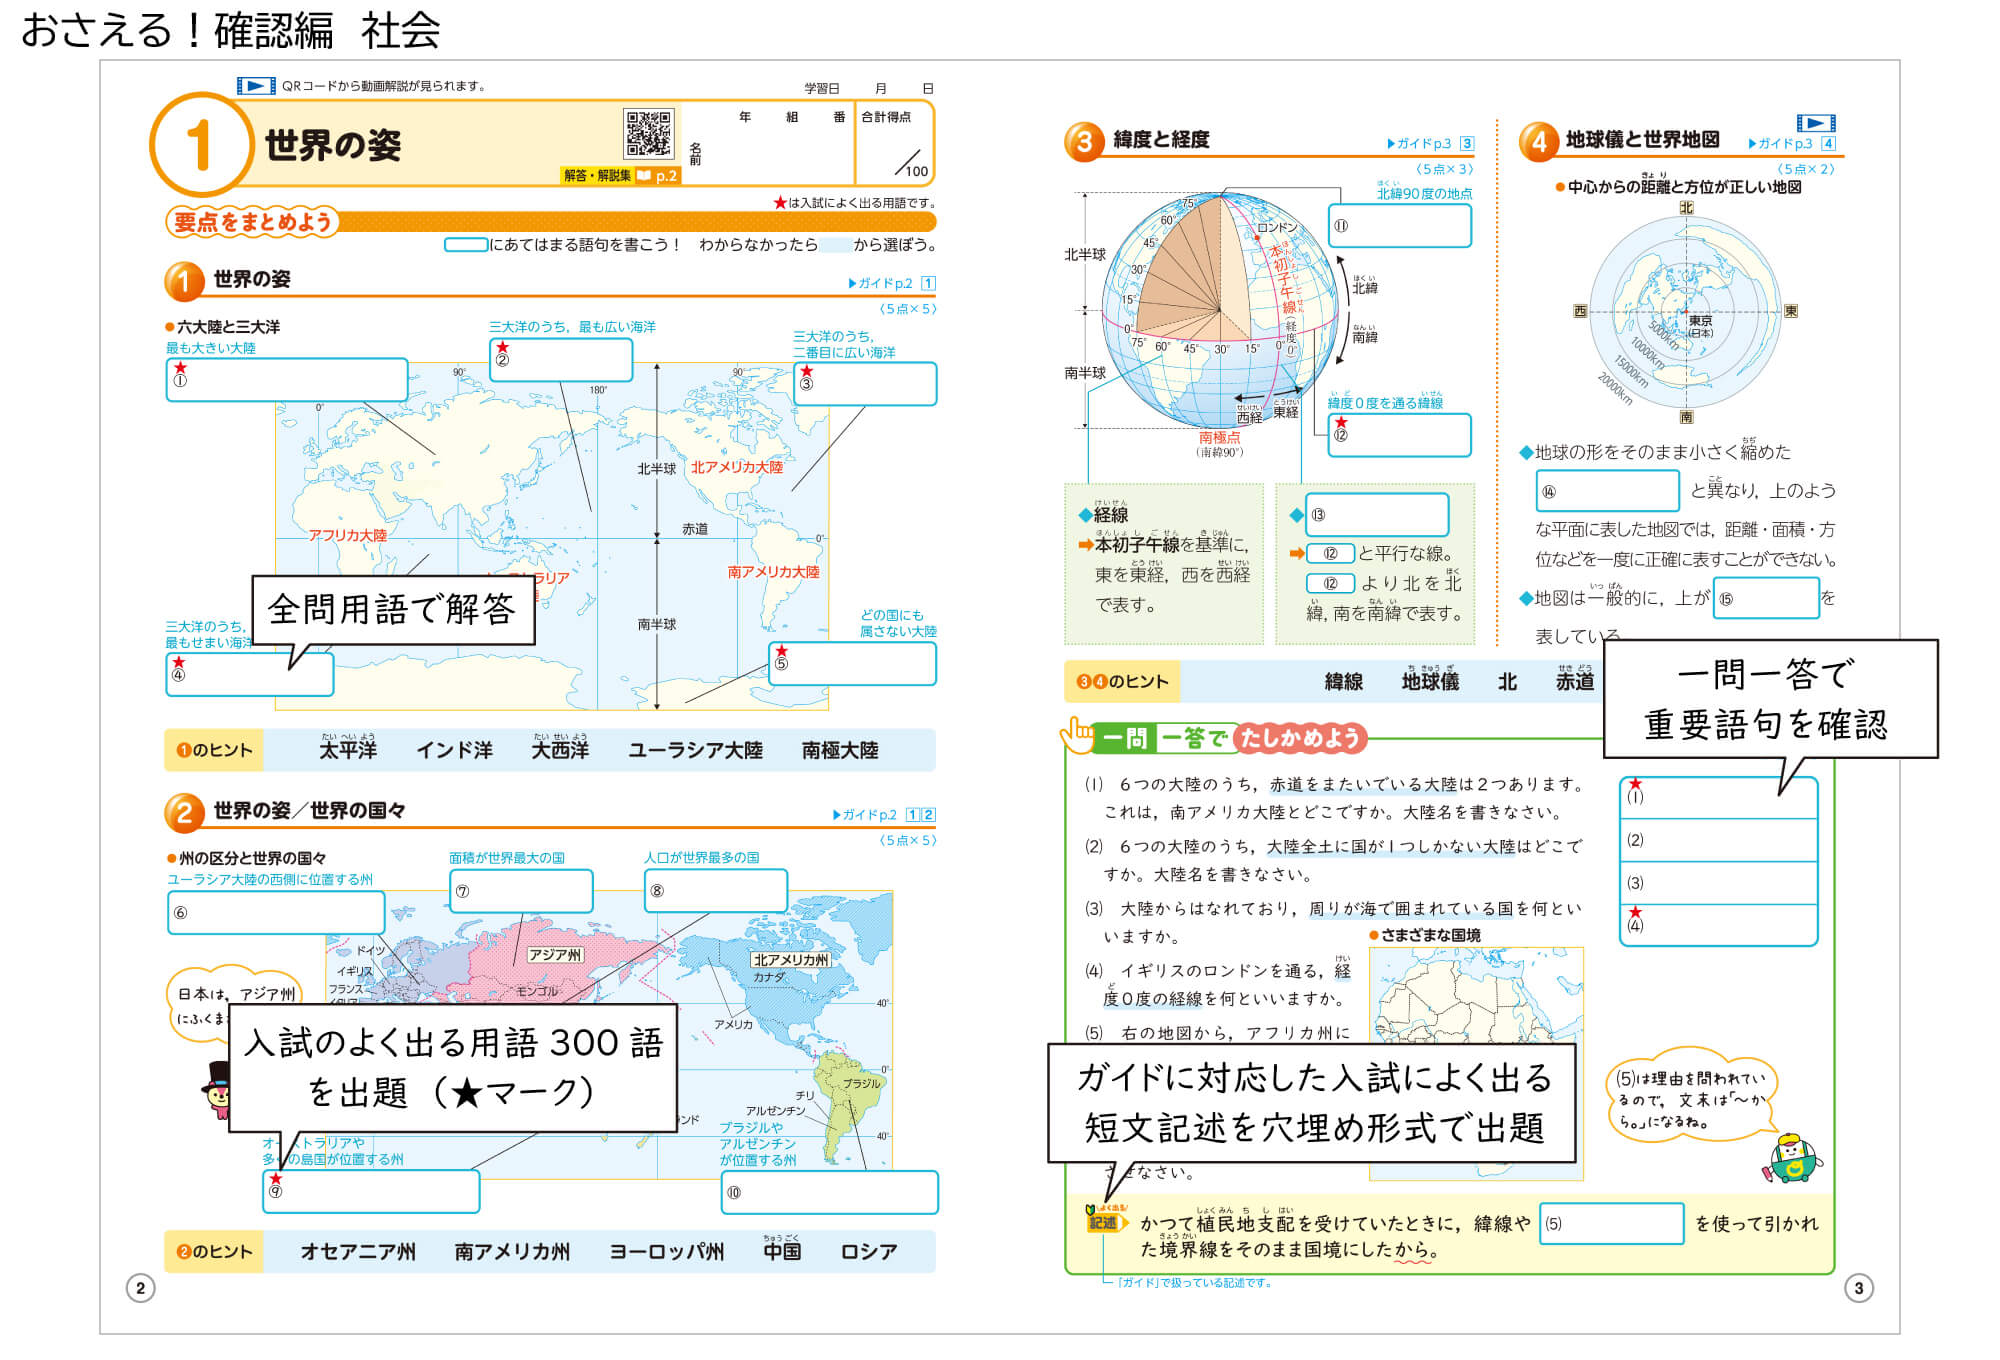
Task: Open ガイドp.3 link next to 緯度と経度
Action: [x=1430, y=143]
